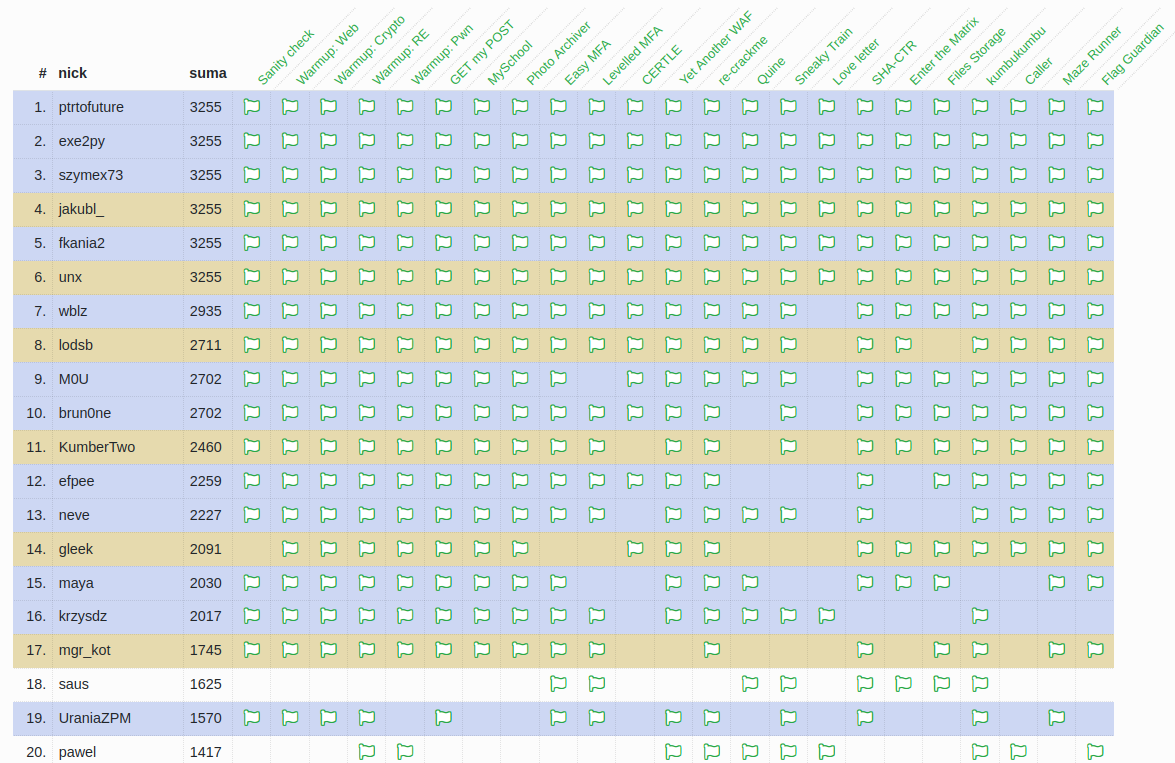Click UraniaZPM's Maze Runner flag

click(1057, 718)
